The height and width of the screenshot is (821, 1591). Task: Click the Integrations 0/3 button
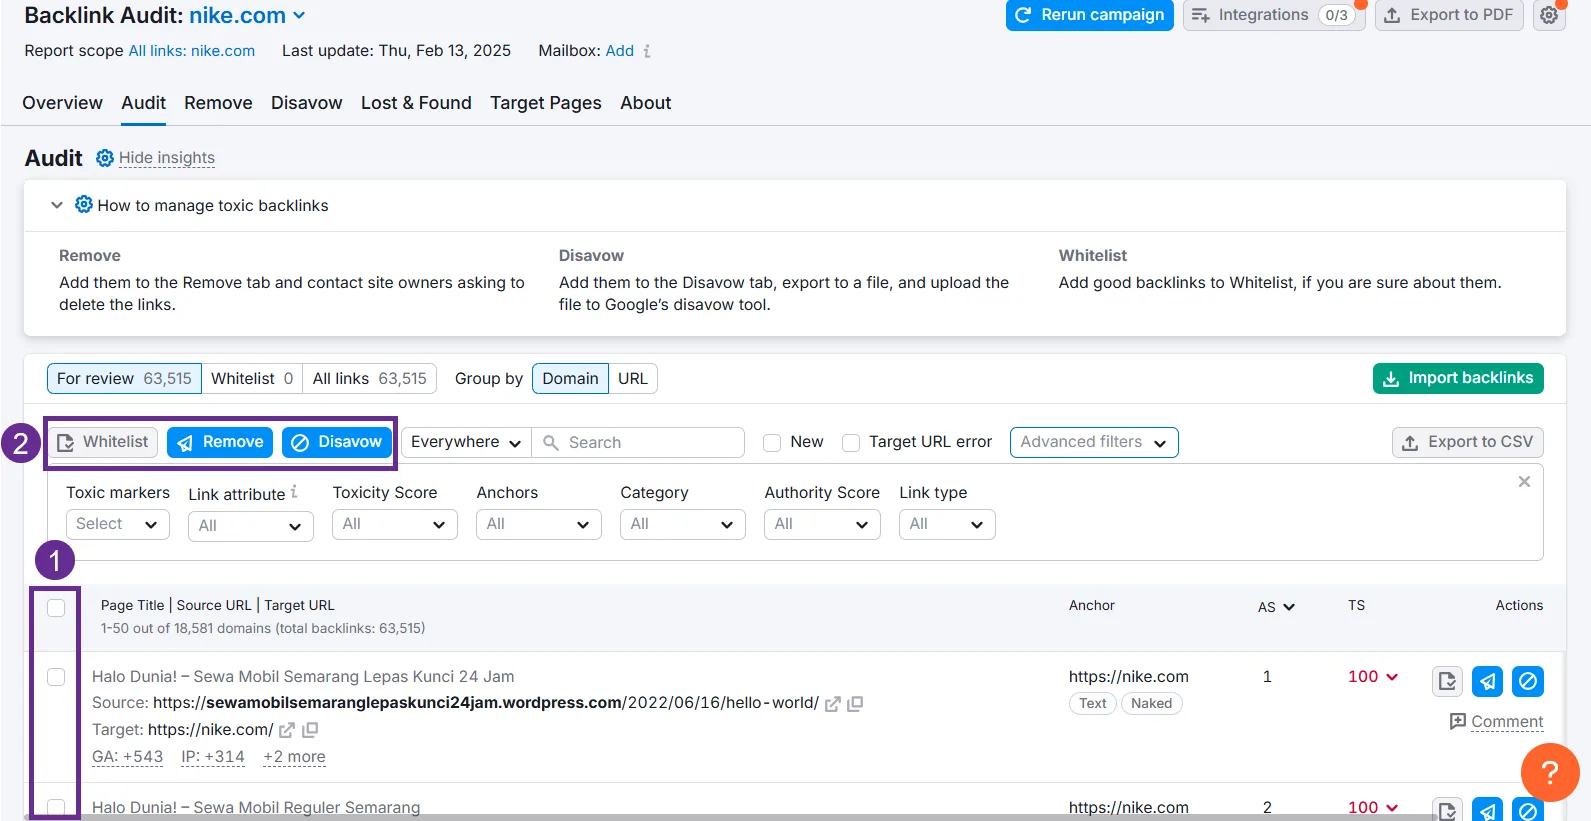point(1275,15)
